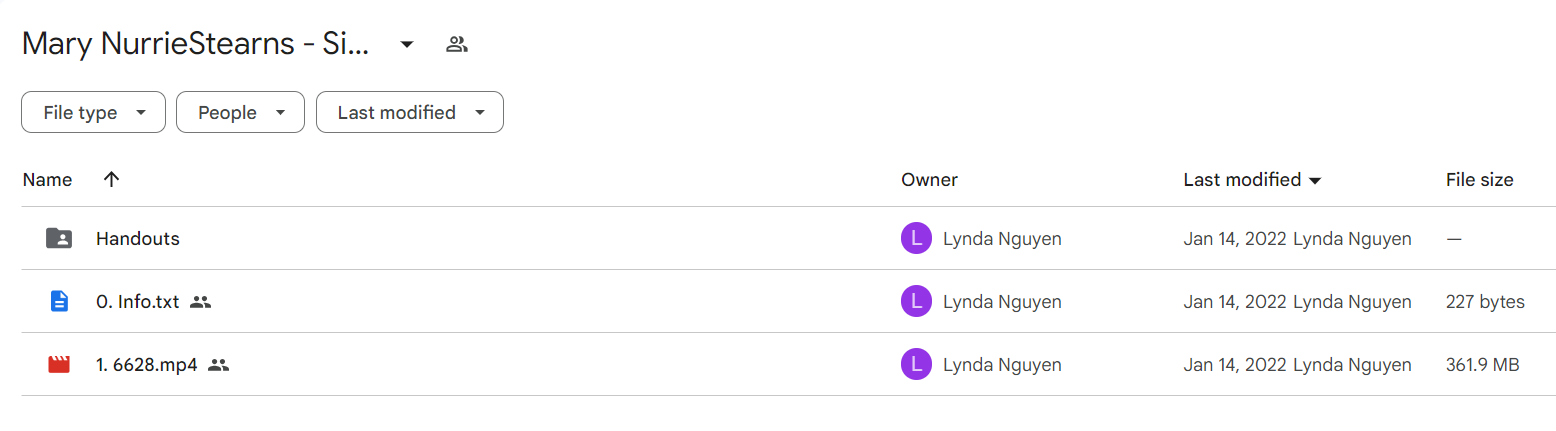Click the shared icon after 0. Info.txt
This screenshot has height=431, width=1556.
pyautogui.click(x=200, y=301)
